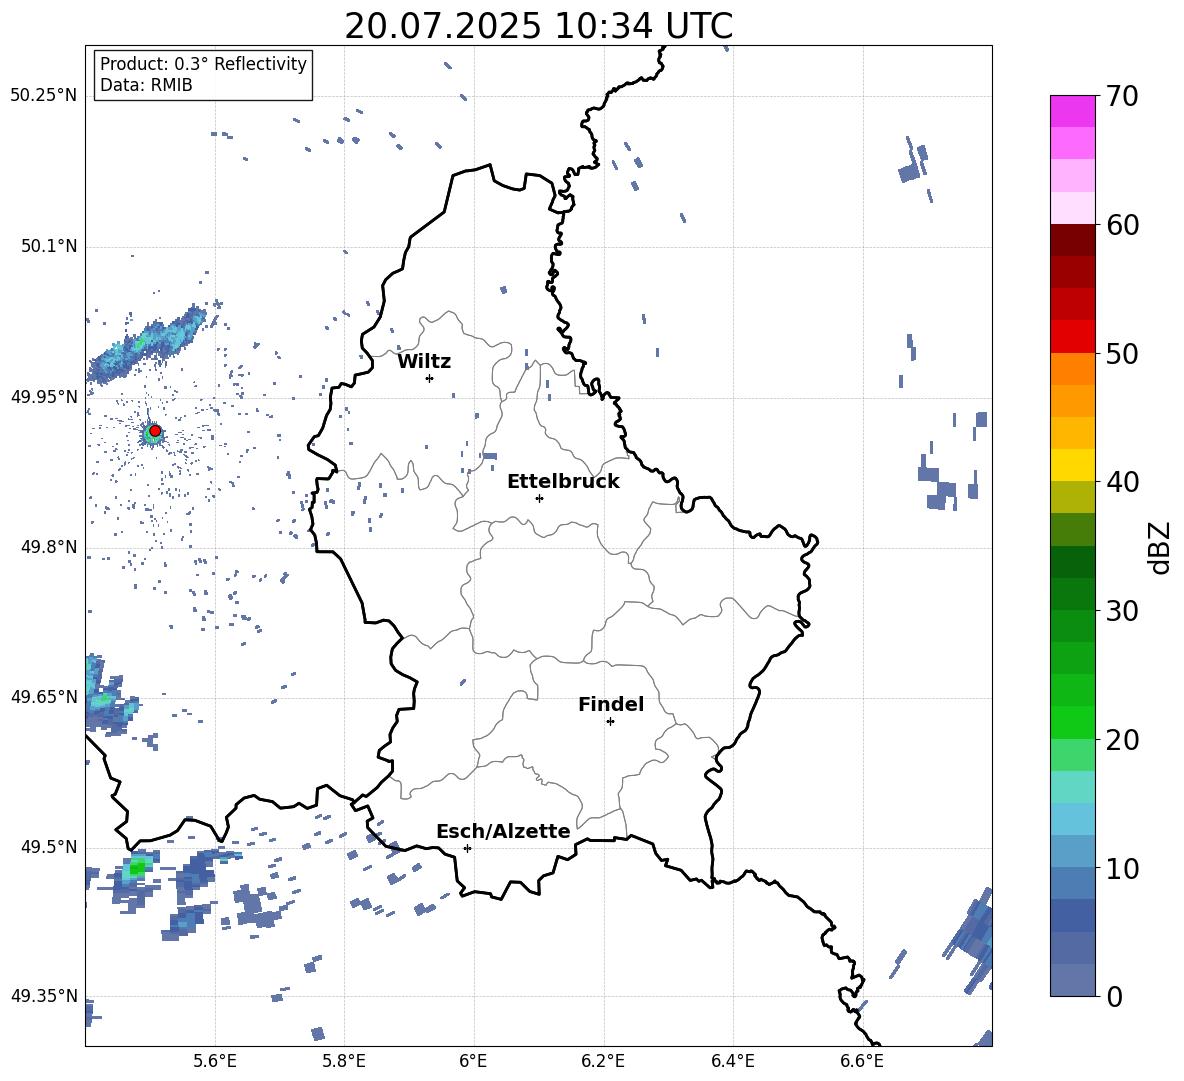This screenshot has height=1081, width=1184.
Task: Click the green echo core near 49.5°N
Action: pyautogui.click(x=137, y=867)
